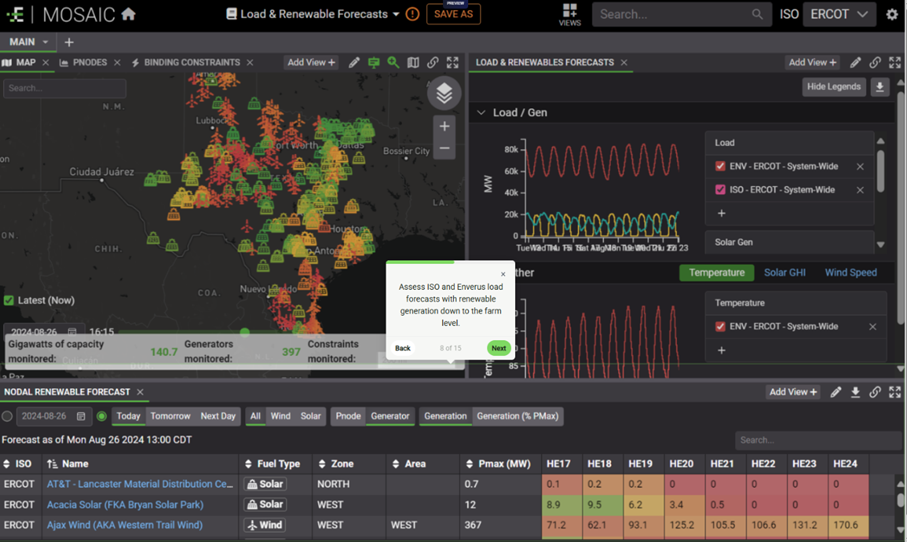This screenshot has width=907, height=542.
Task: Collapse the Load / Gen section
Action: (x=482, y=113)
